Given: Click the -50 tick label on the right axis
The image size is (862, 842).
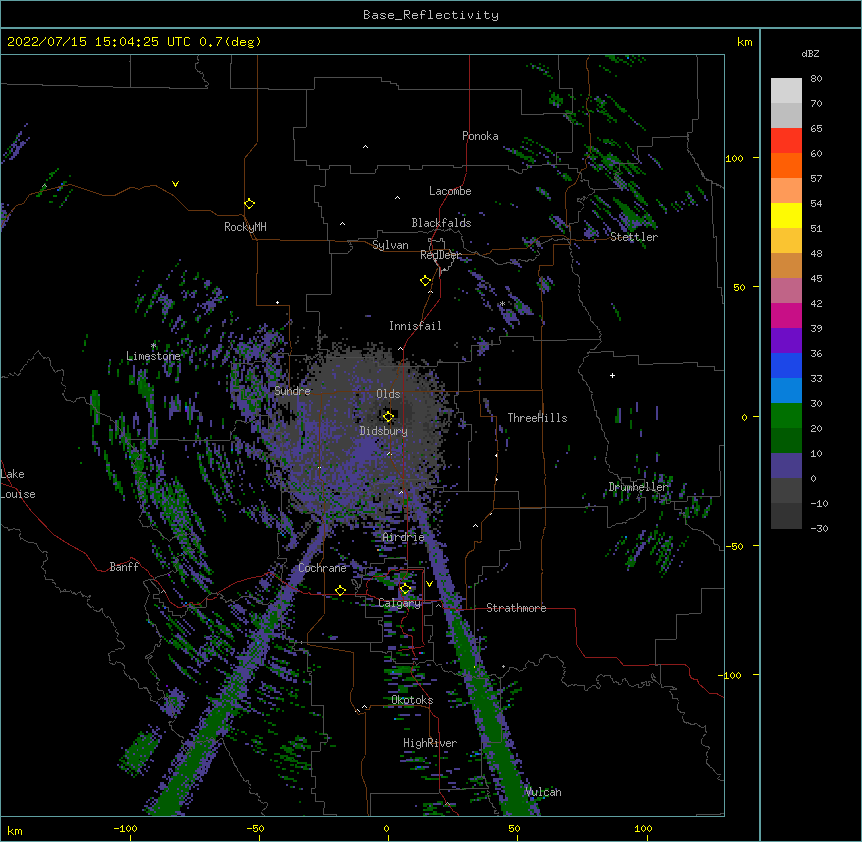Looking at the screenshot, I should point(735,546).
